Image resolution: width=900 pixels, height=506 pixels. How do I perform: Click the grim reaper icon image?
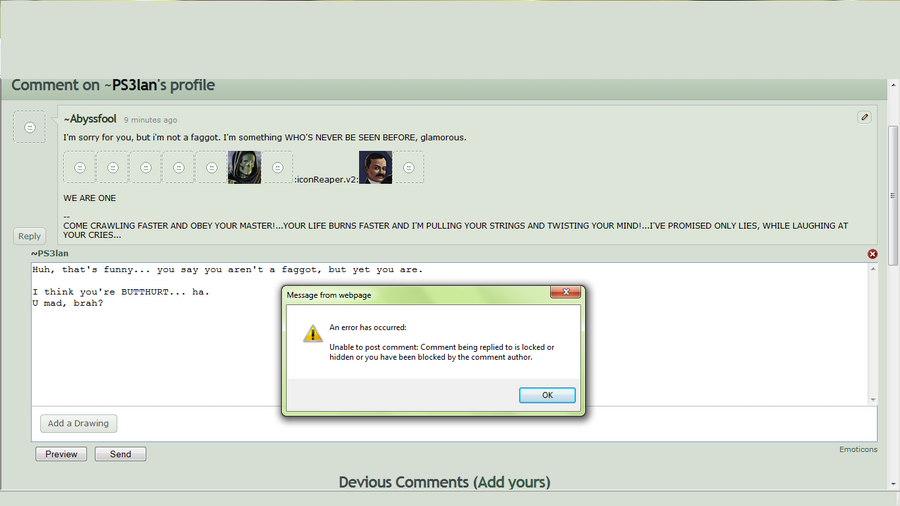tap(245, 168)
